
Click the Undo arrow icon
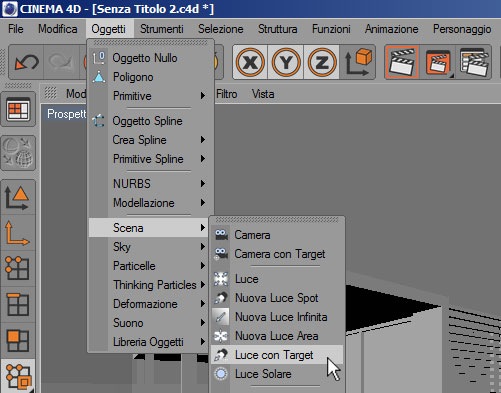(26, 62)
